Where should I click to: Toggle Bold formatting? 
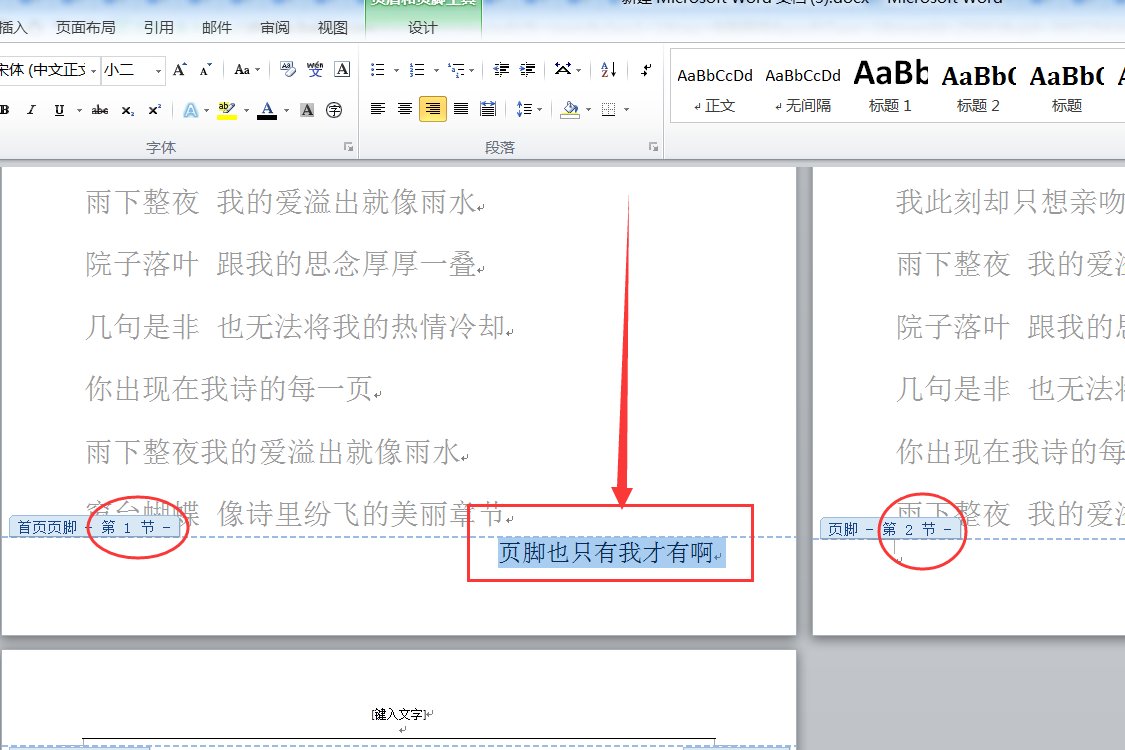click(6, 109)
